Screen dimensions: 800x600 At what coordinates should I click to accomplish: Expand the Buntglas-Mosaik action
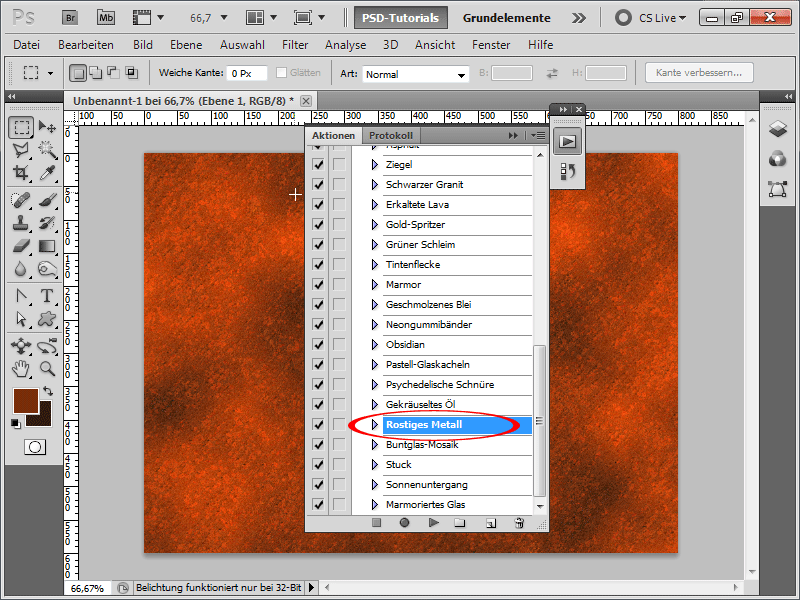pos(375,444)
